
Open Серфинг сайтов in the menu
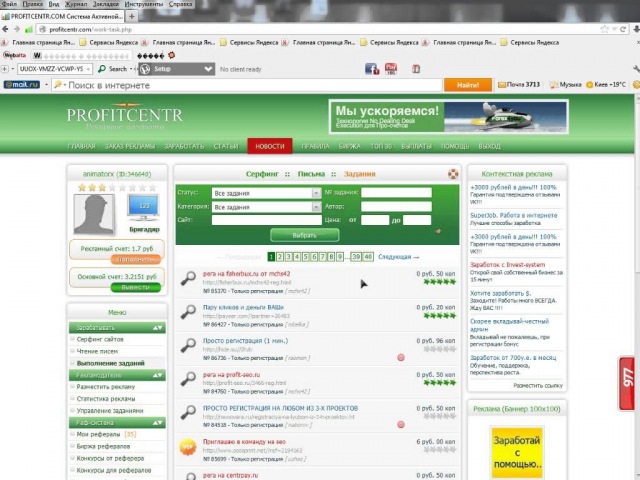[100, 339]
